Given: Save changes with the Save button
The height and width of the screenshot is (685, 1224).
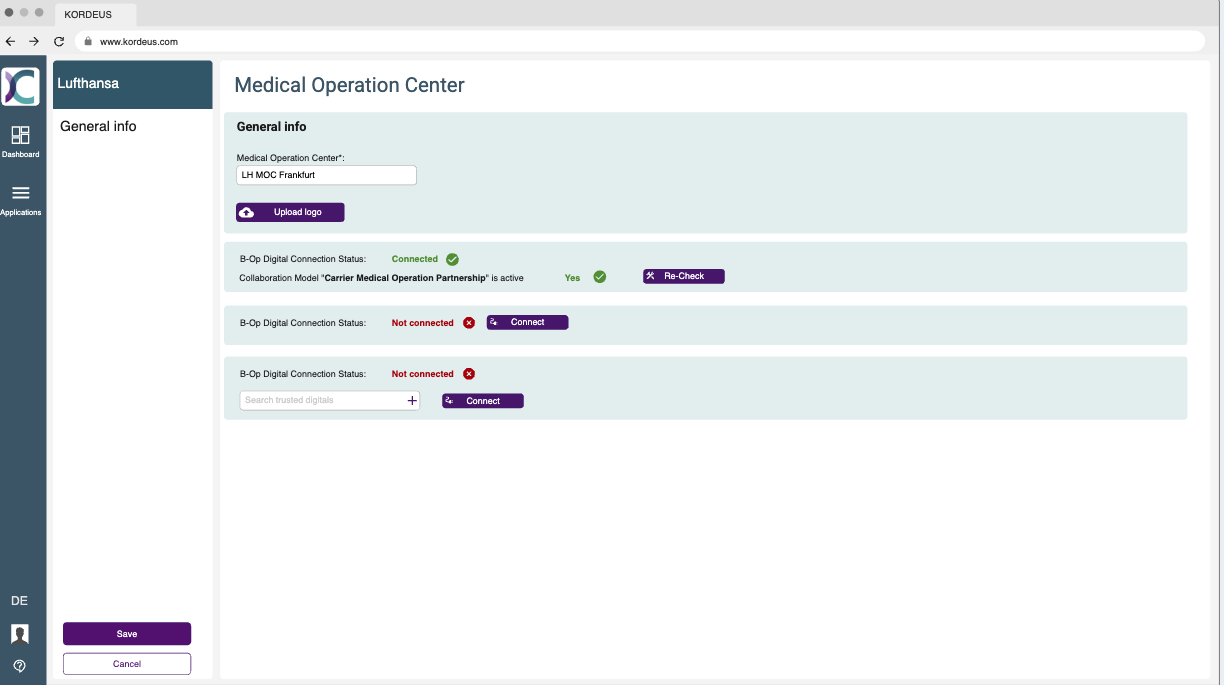Looking at the screenshot, I should [x=127, y=634].
